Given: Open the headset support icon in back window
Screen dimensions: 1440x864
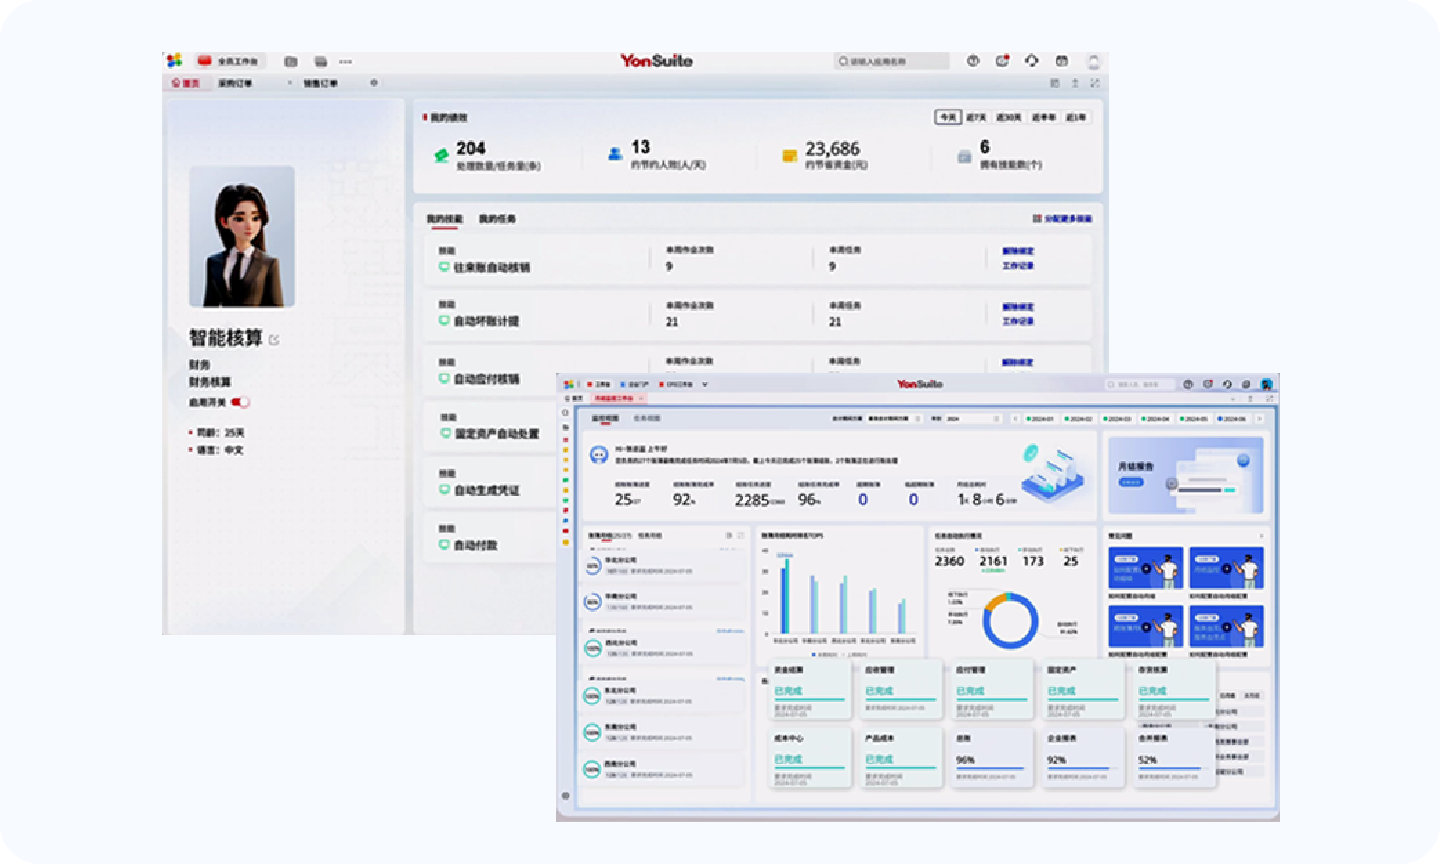Looking at the screenshot, I should click(1032, 61).
